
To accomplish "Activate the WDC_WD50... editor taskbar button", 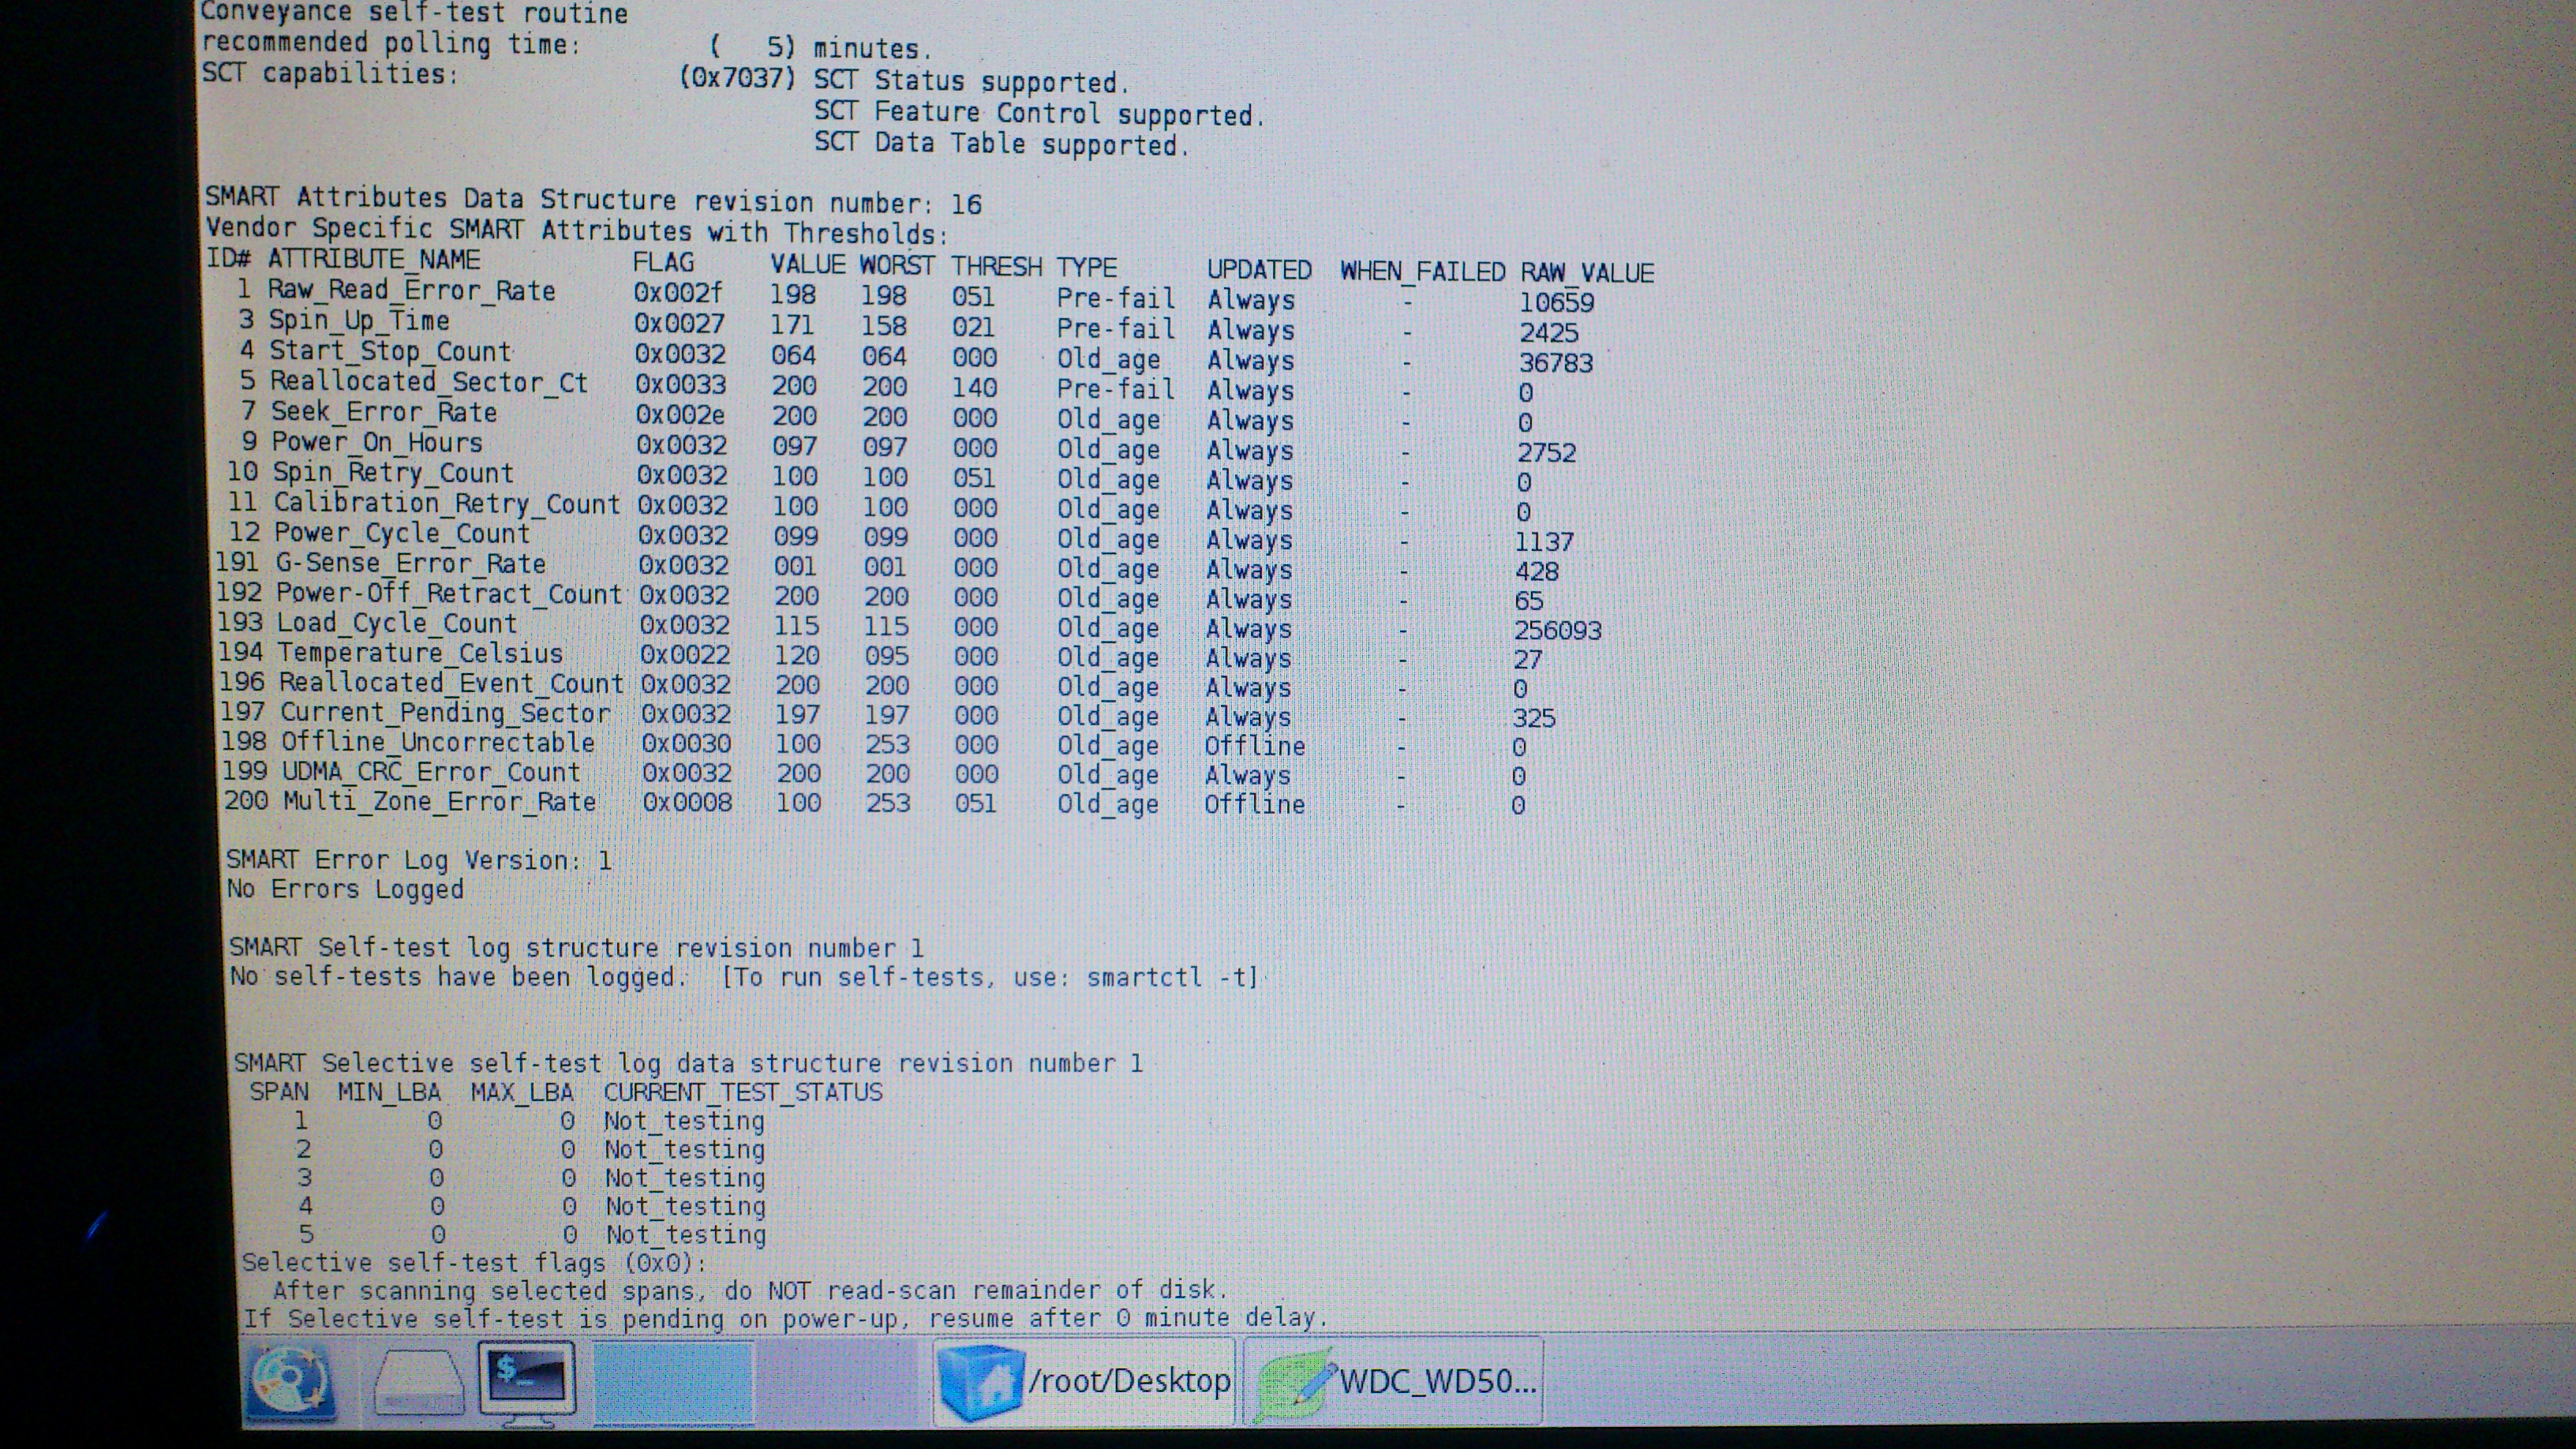I will tap(1393, 1381).
